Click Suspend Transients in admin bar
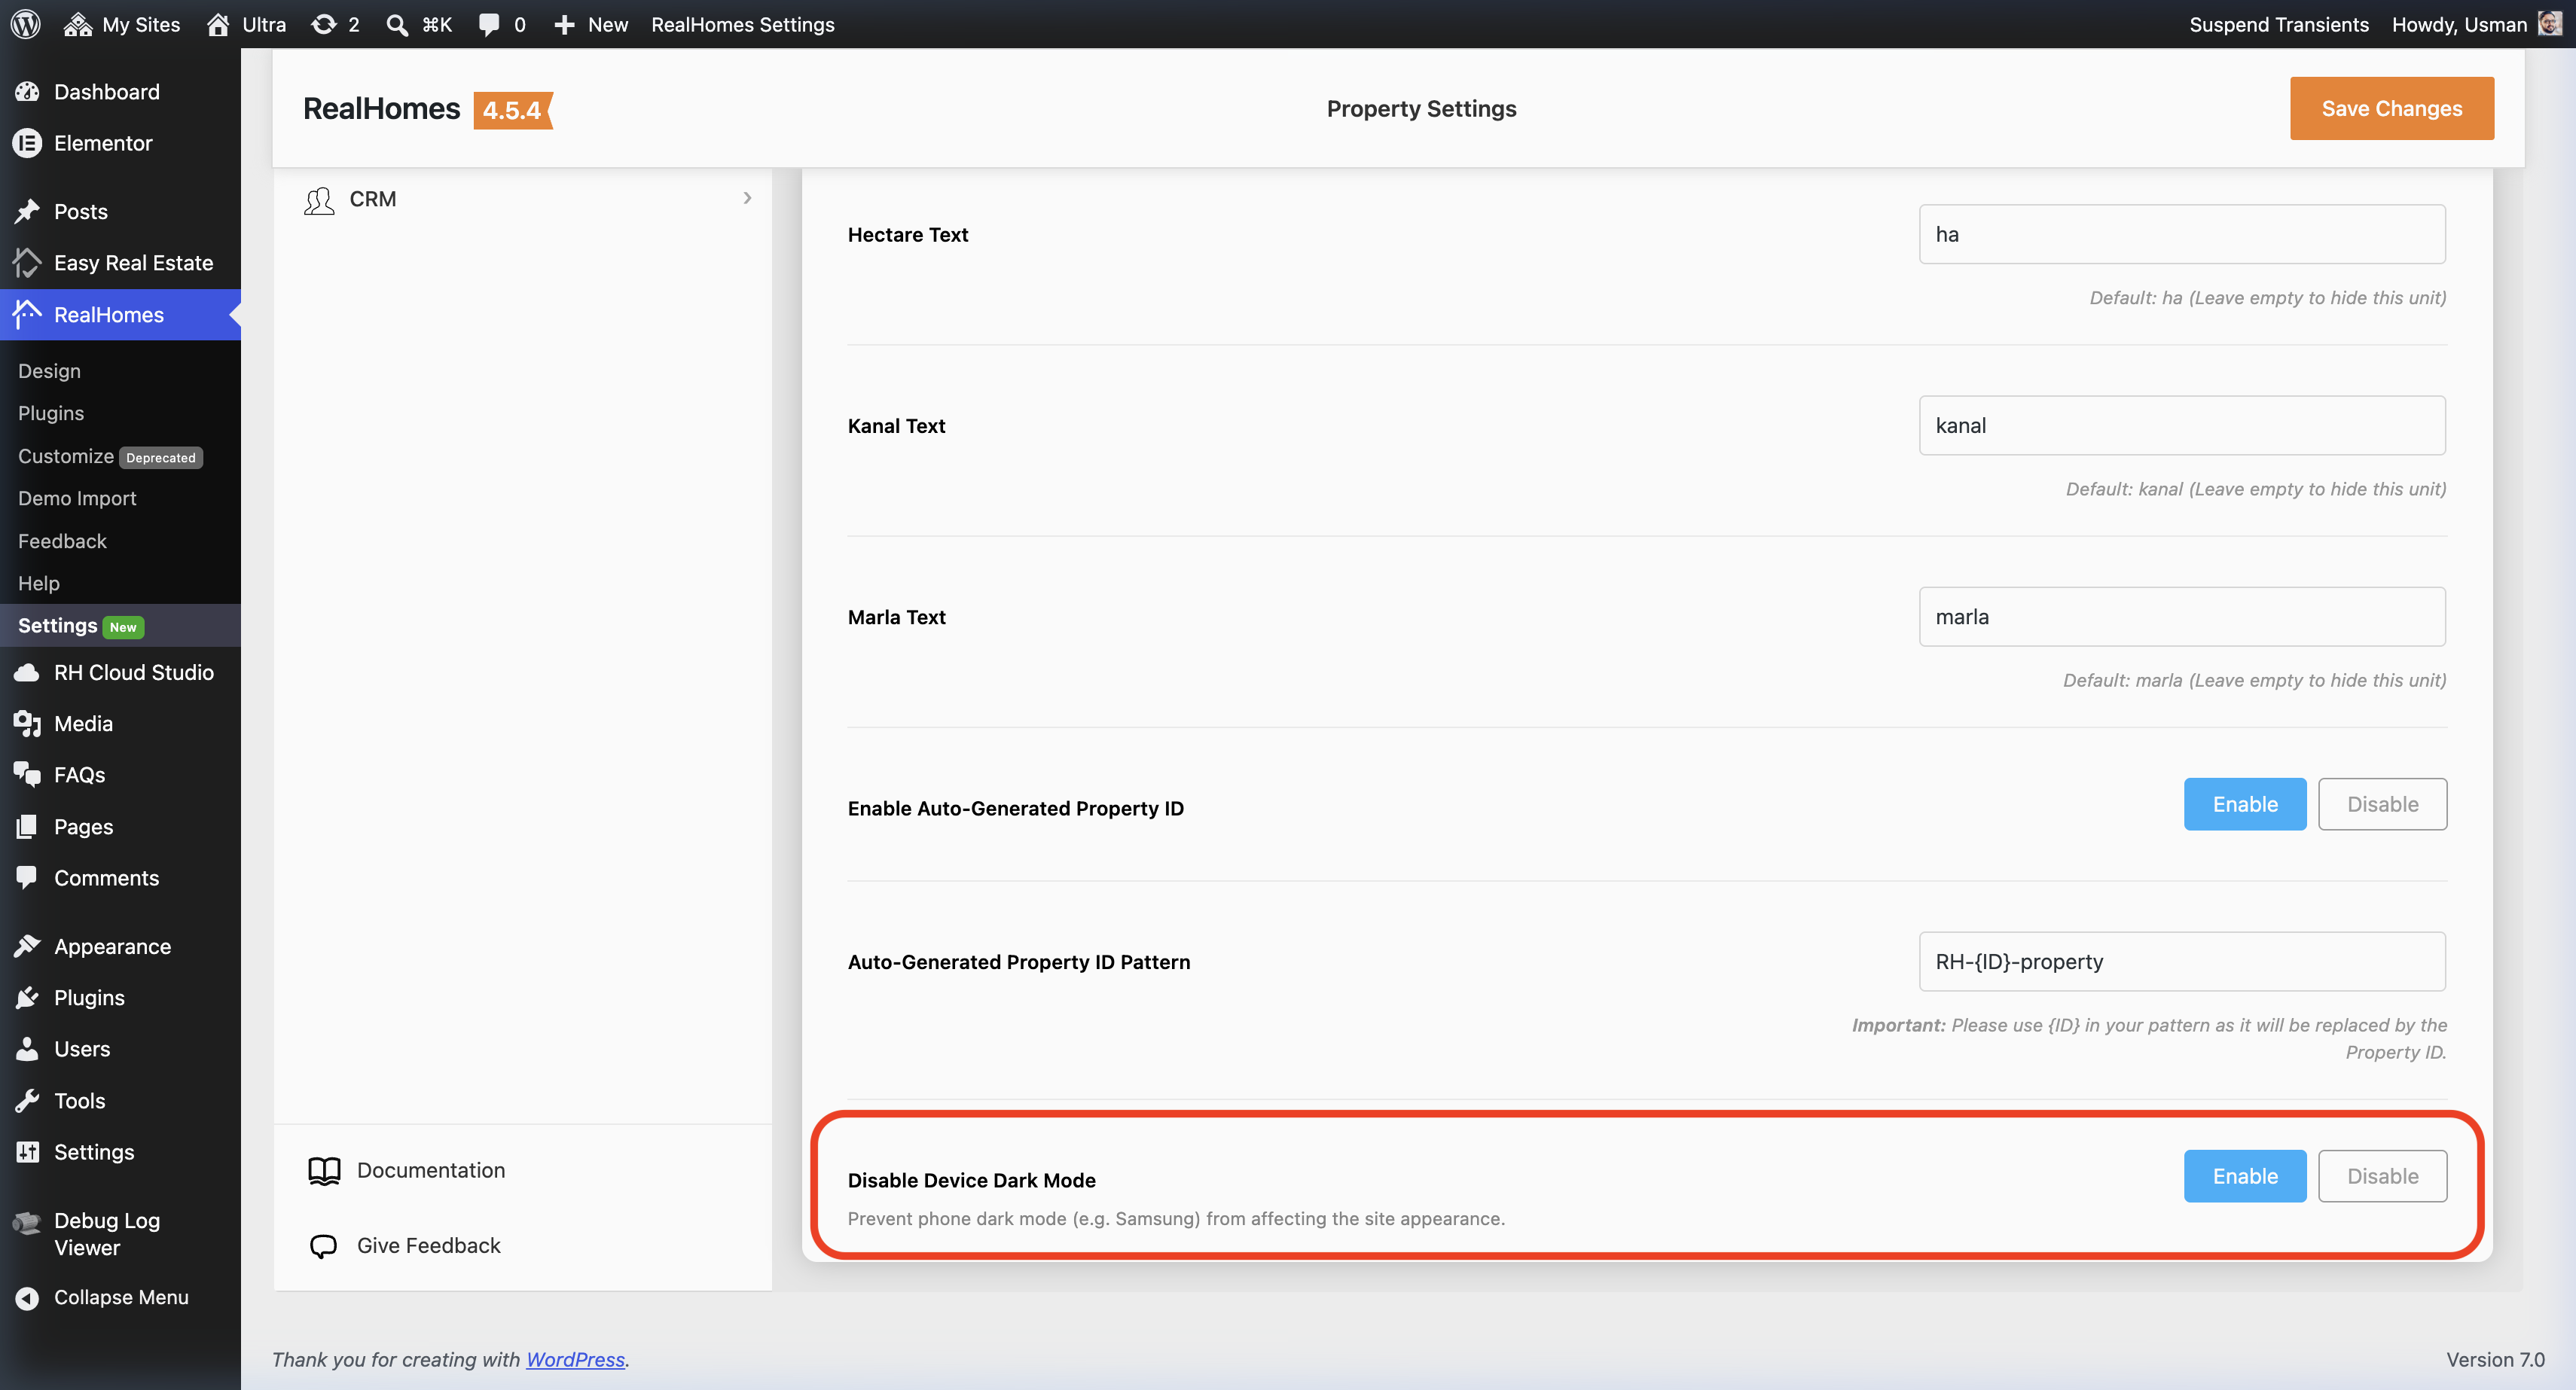Screen dimensions: 2576x1390 point(2279,24)
